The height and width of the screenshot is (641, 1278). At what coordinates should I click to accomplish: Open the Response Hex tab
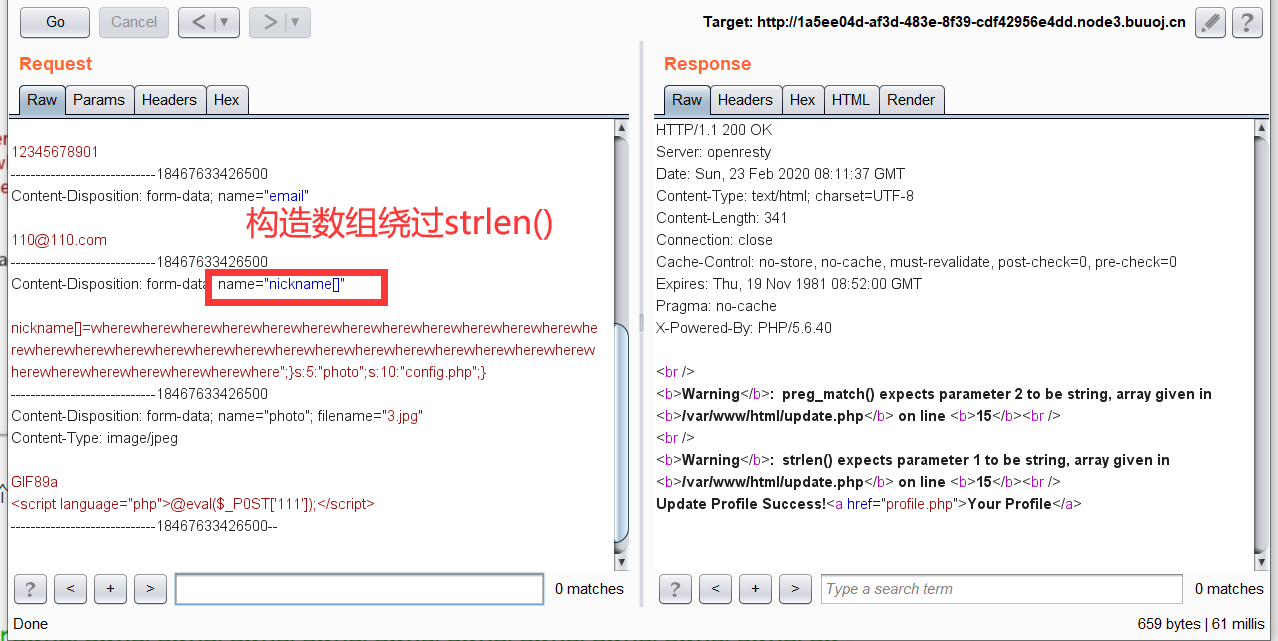click(x=802, y=100)
